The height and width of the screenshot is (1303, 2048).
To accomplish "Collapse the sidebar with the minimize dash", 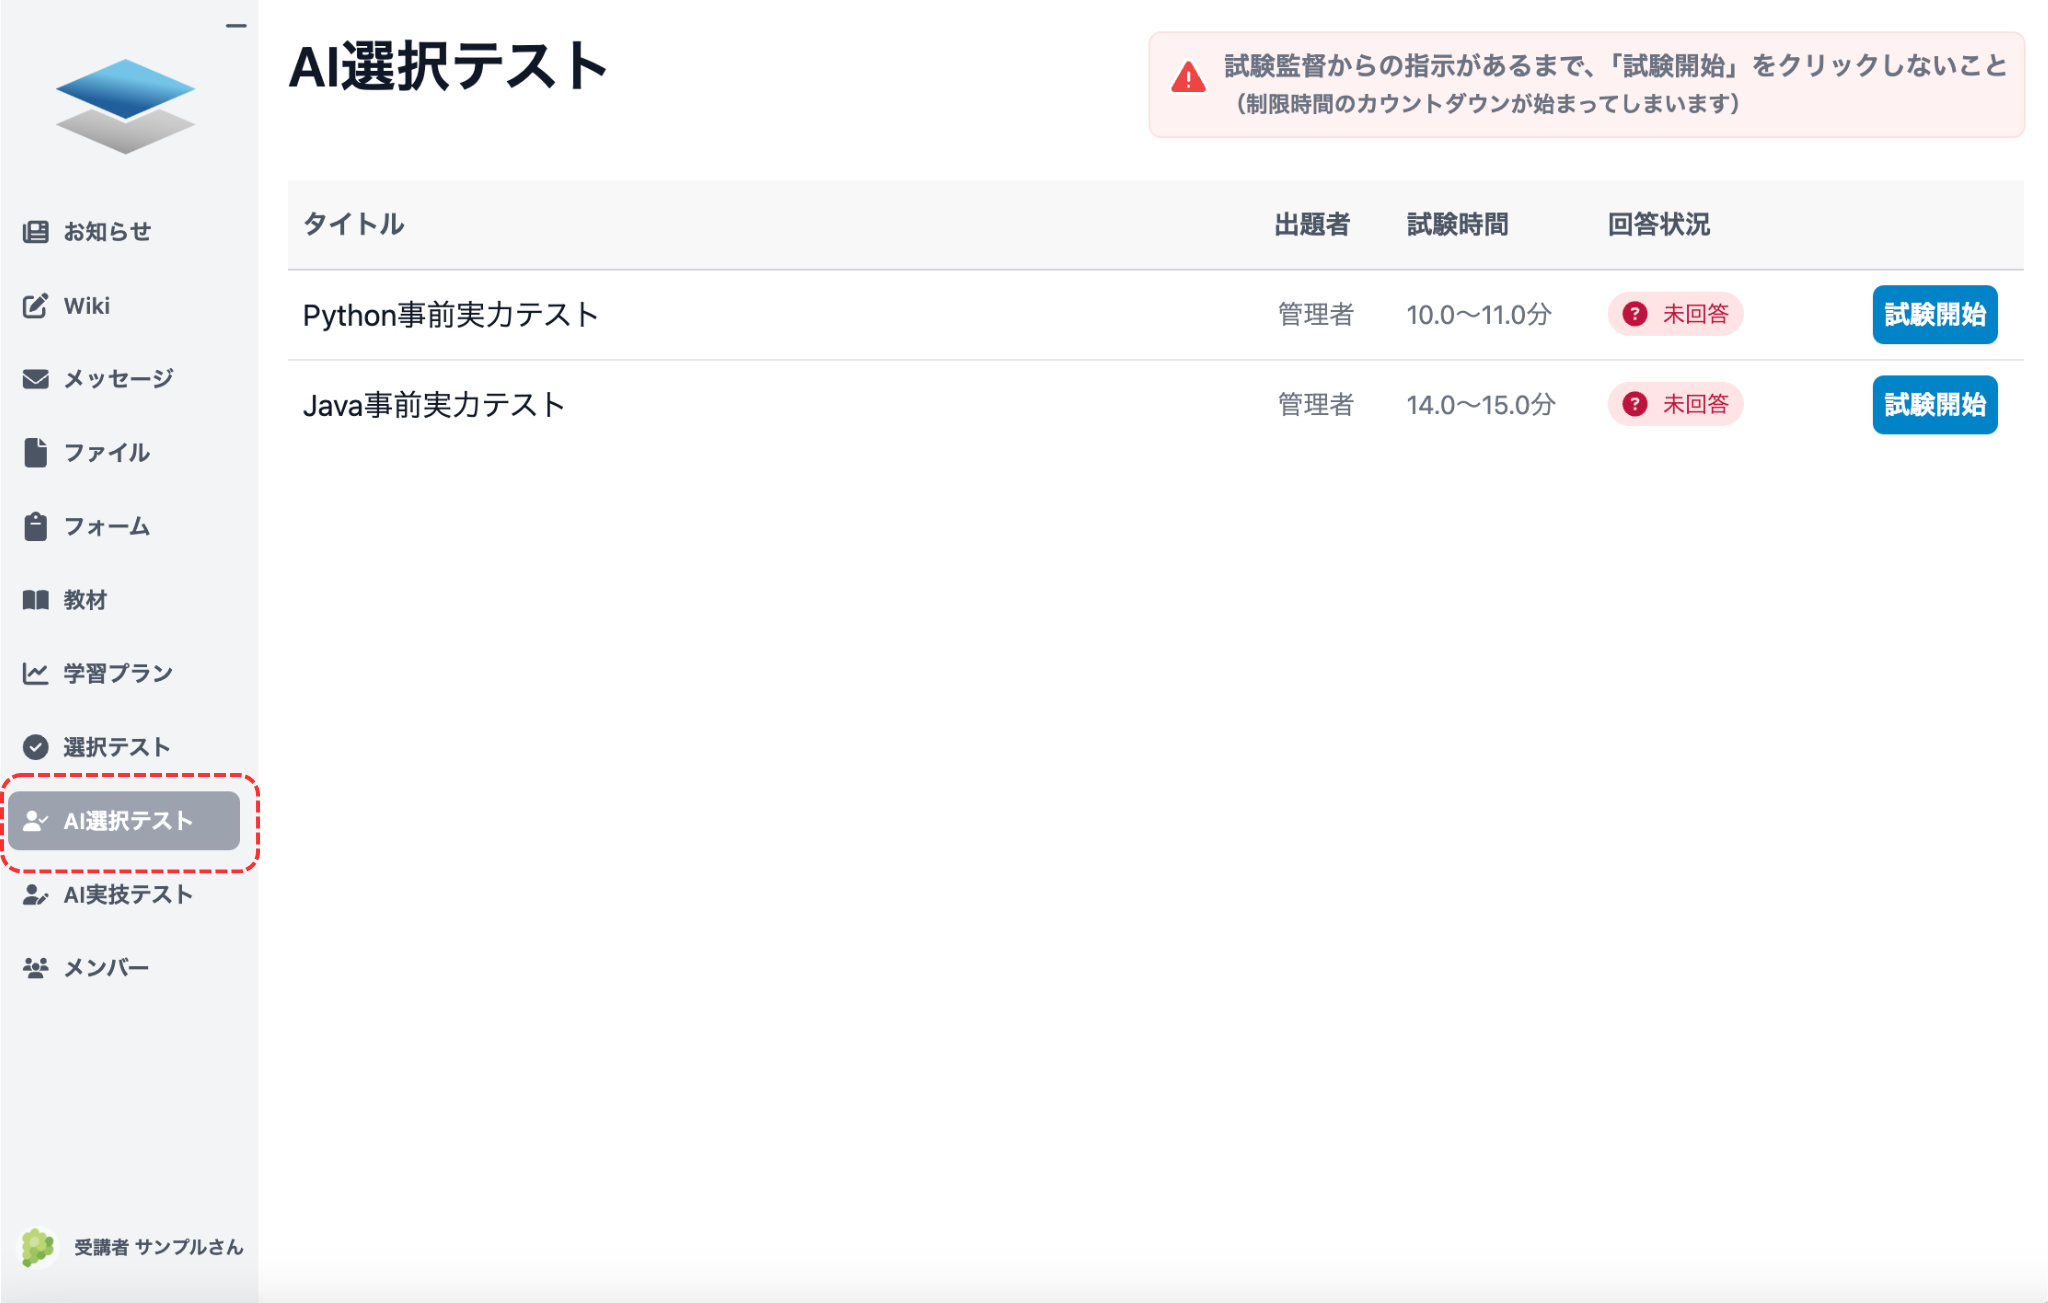I will pos(236,24).
